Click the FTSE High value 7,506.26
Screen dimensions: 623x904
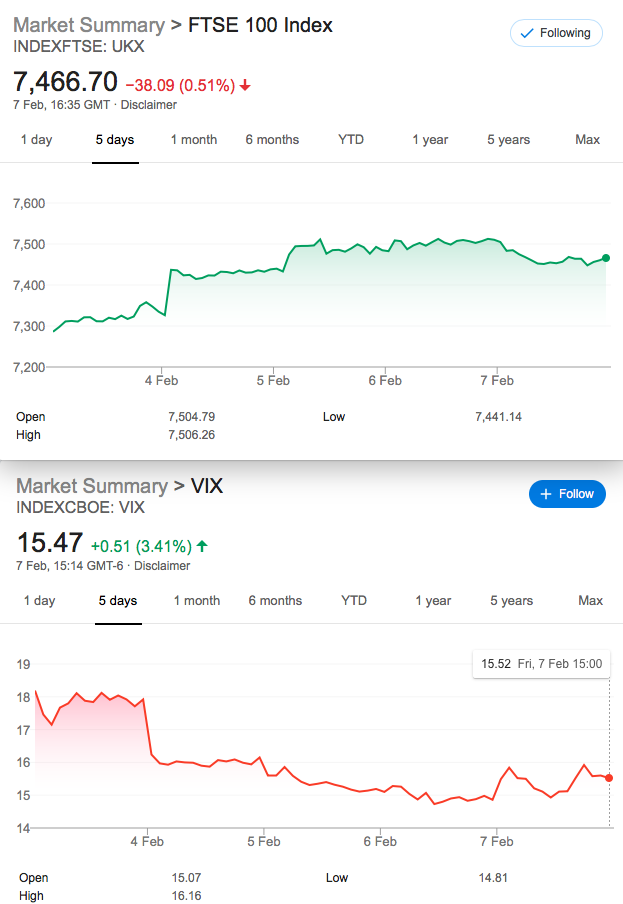[191, 435]
